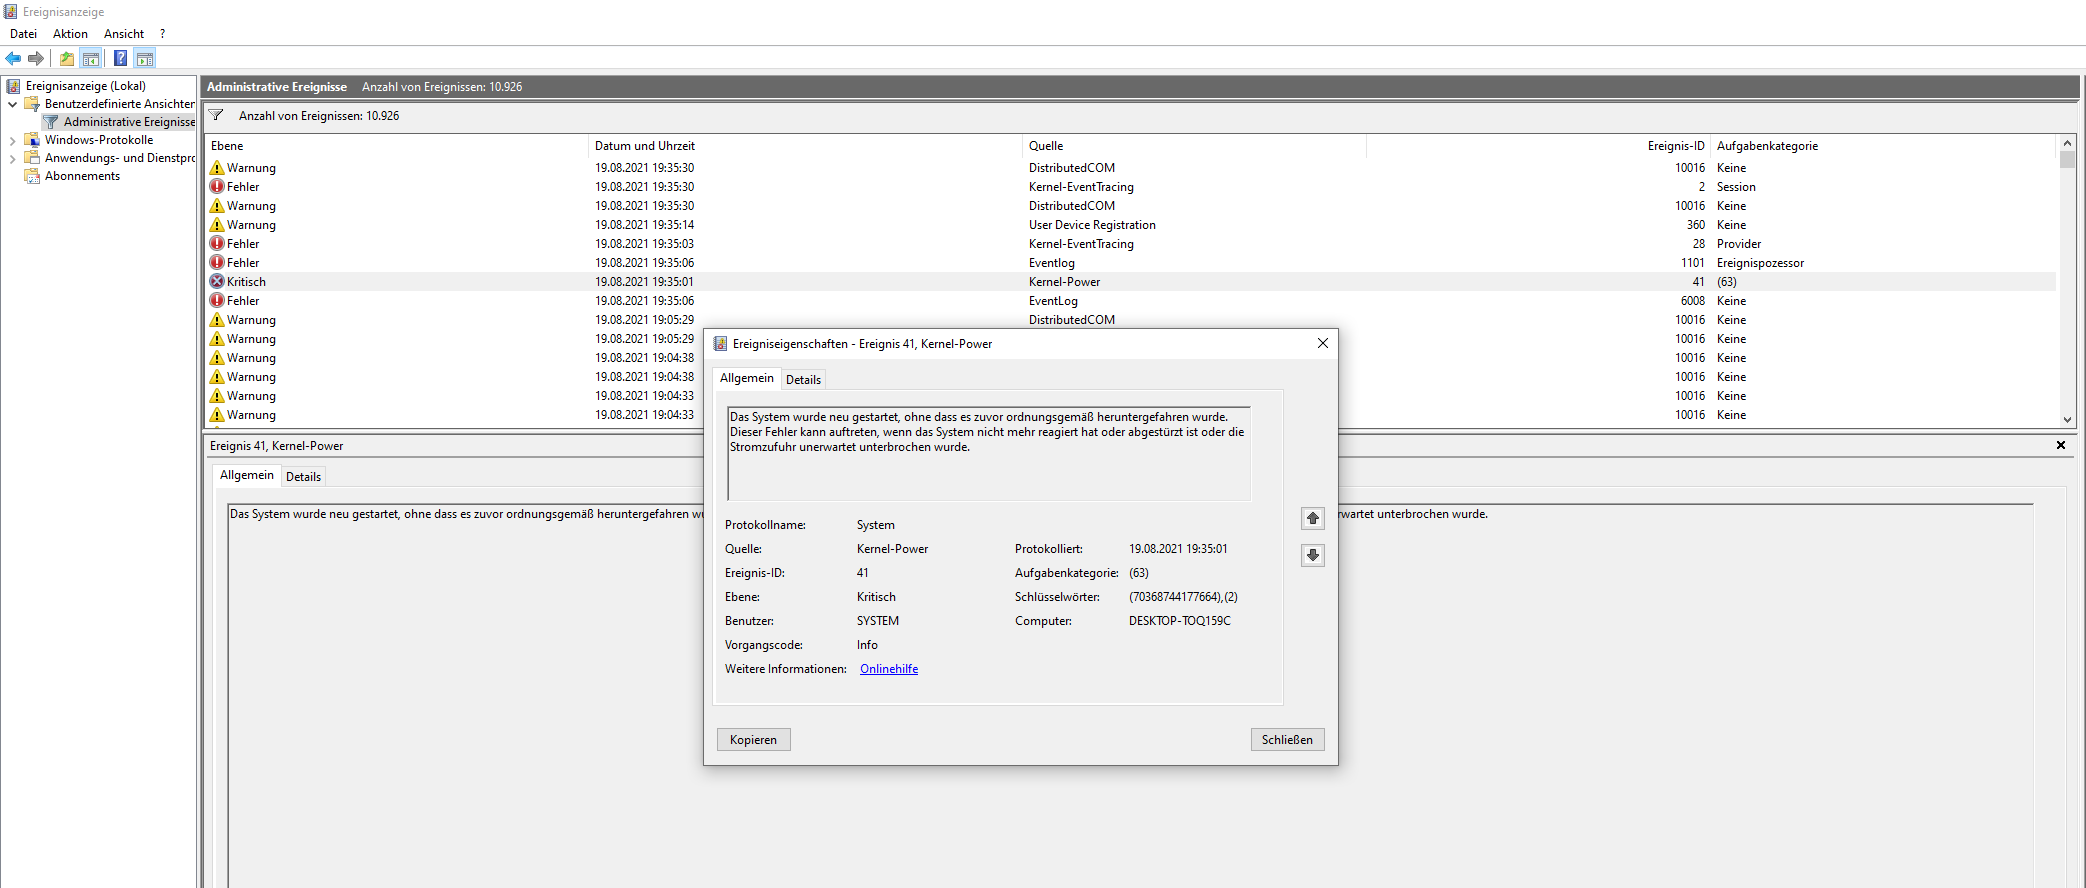Click warning icon of User Device Registration row

click(217, 225)
